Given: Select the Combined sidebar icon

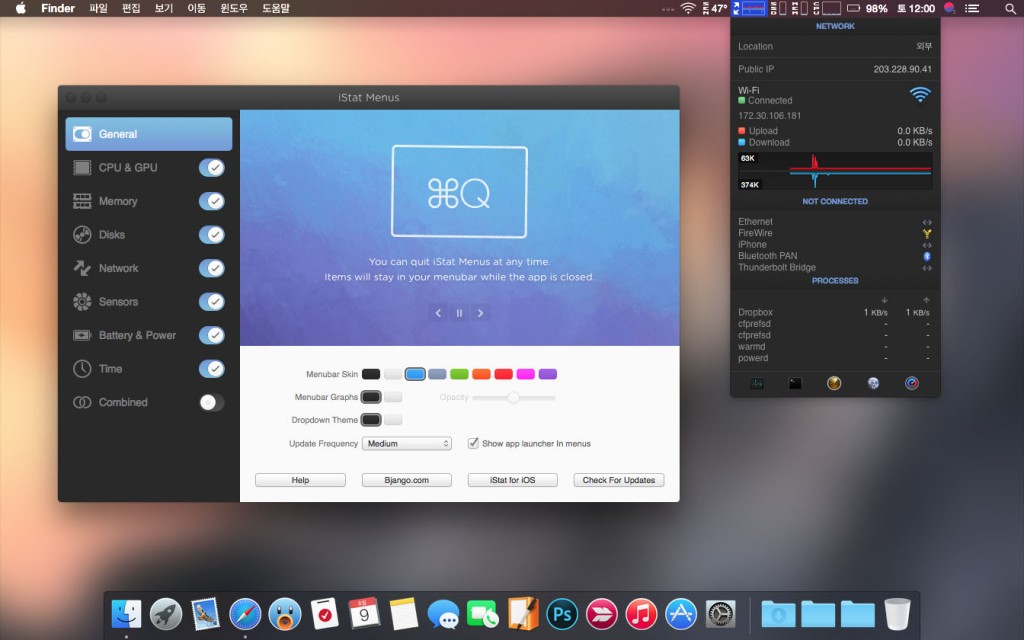Looking at the screenshot, I should [x=82, y=402].
